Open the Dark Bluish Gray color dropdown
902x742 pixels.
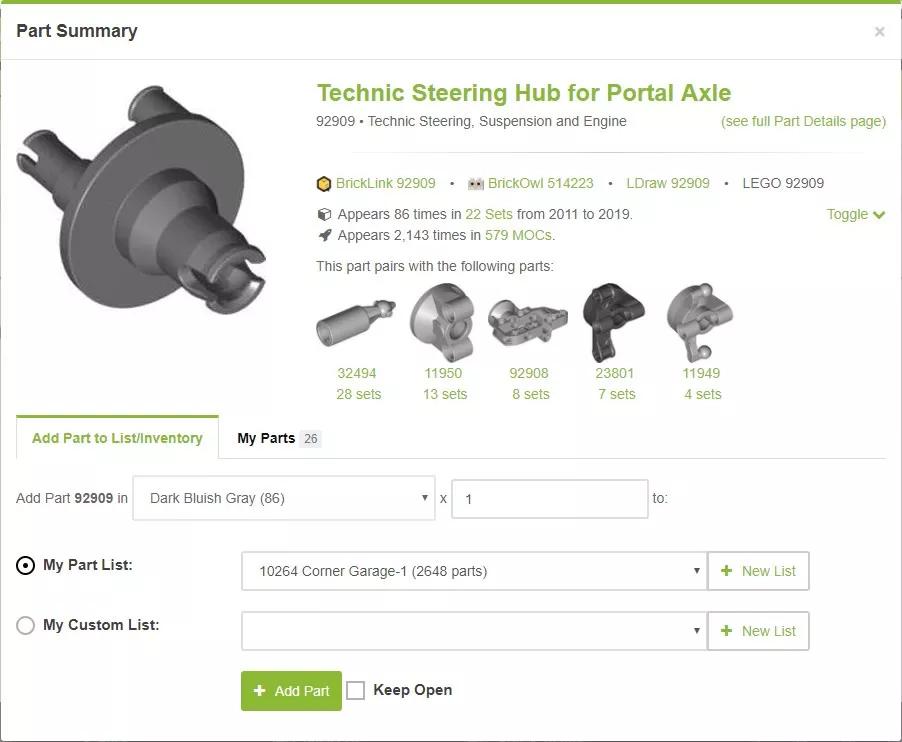click(284, 498)
